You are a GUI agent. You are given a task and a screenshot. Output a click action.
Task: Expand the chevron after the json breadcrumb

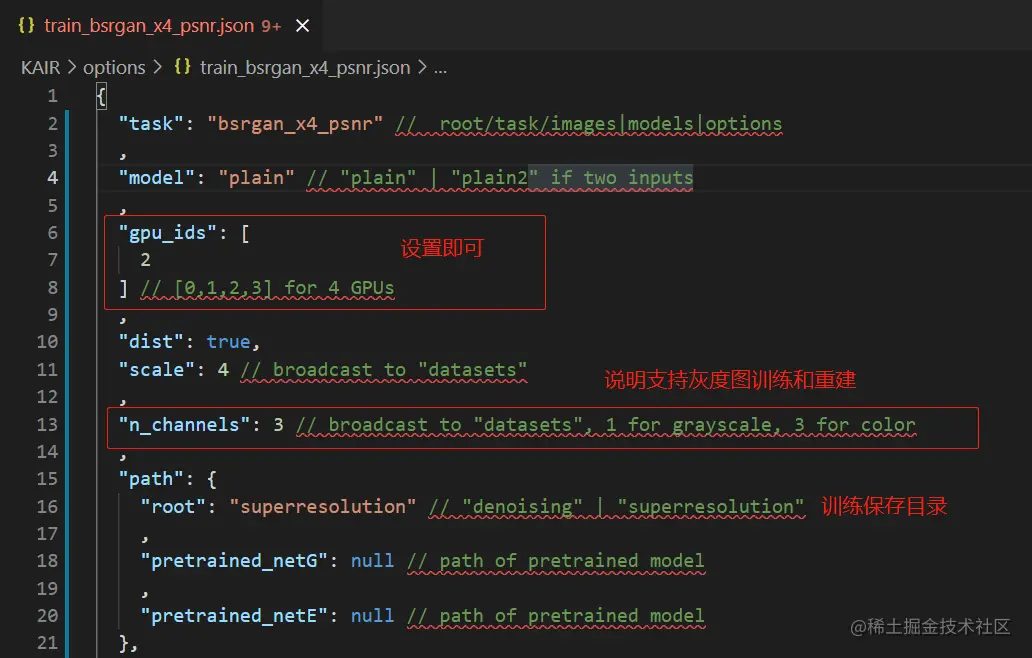click(x=422, y=67)
